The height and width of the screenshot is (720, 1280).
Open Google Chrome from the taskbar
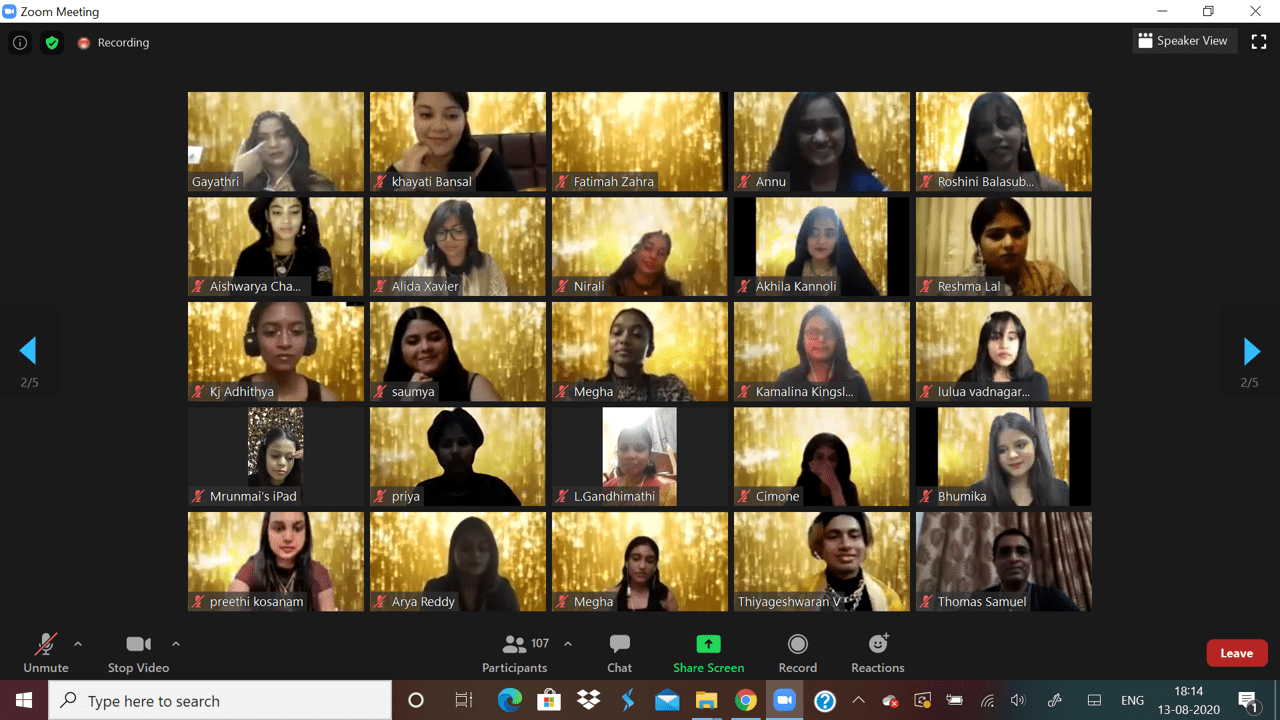745,701
